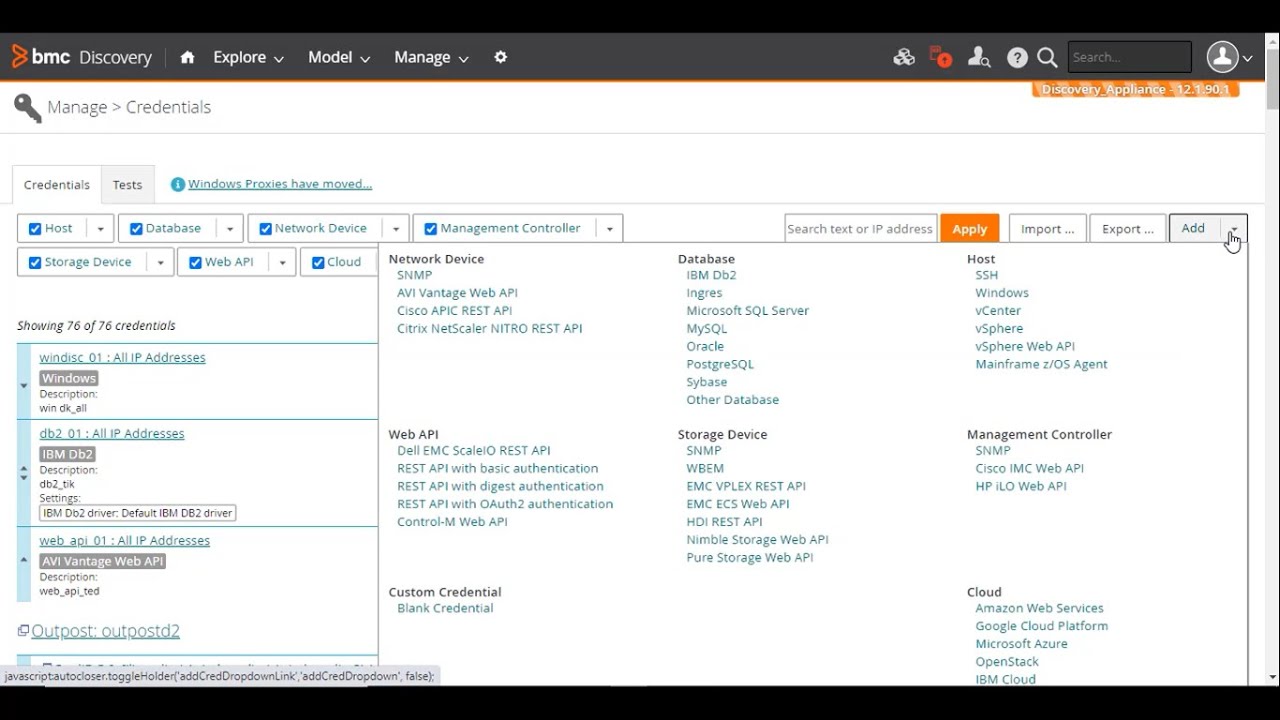Open web_api_01 : All IP Addresses link
Screen dimensions: 1280x720
[x=125, y=541]
